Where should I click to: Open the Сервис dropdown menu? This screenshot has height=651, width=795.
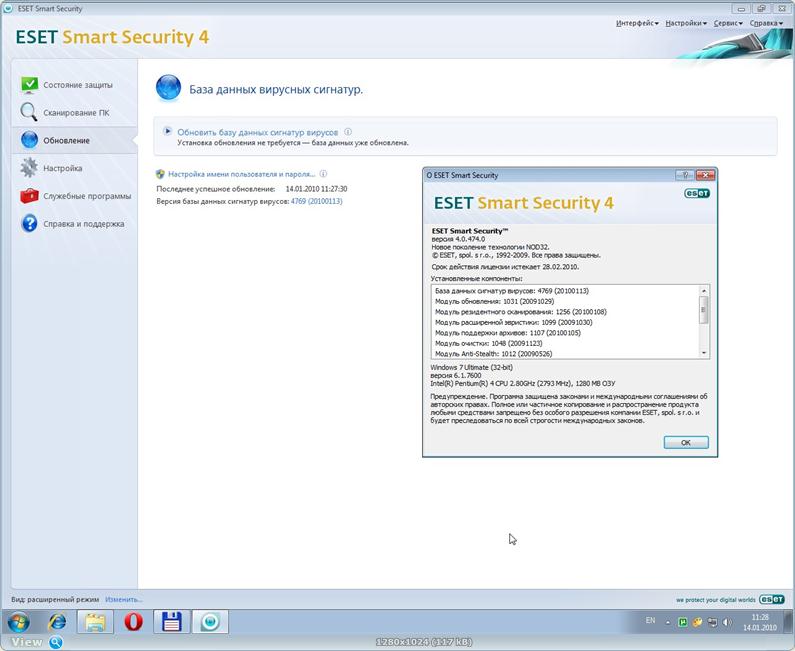point(728,23)
